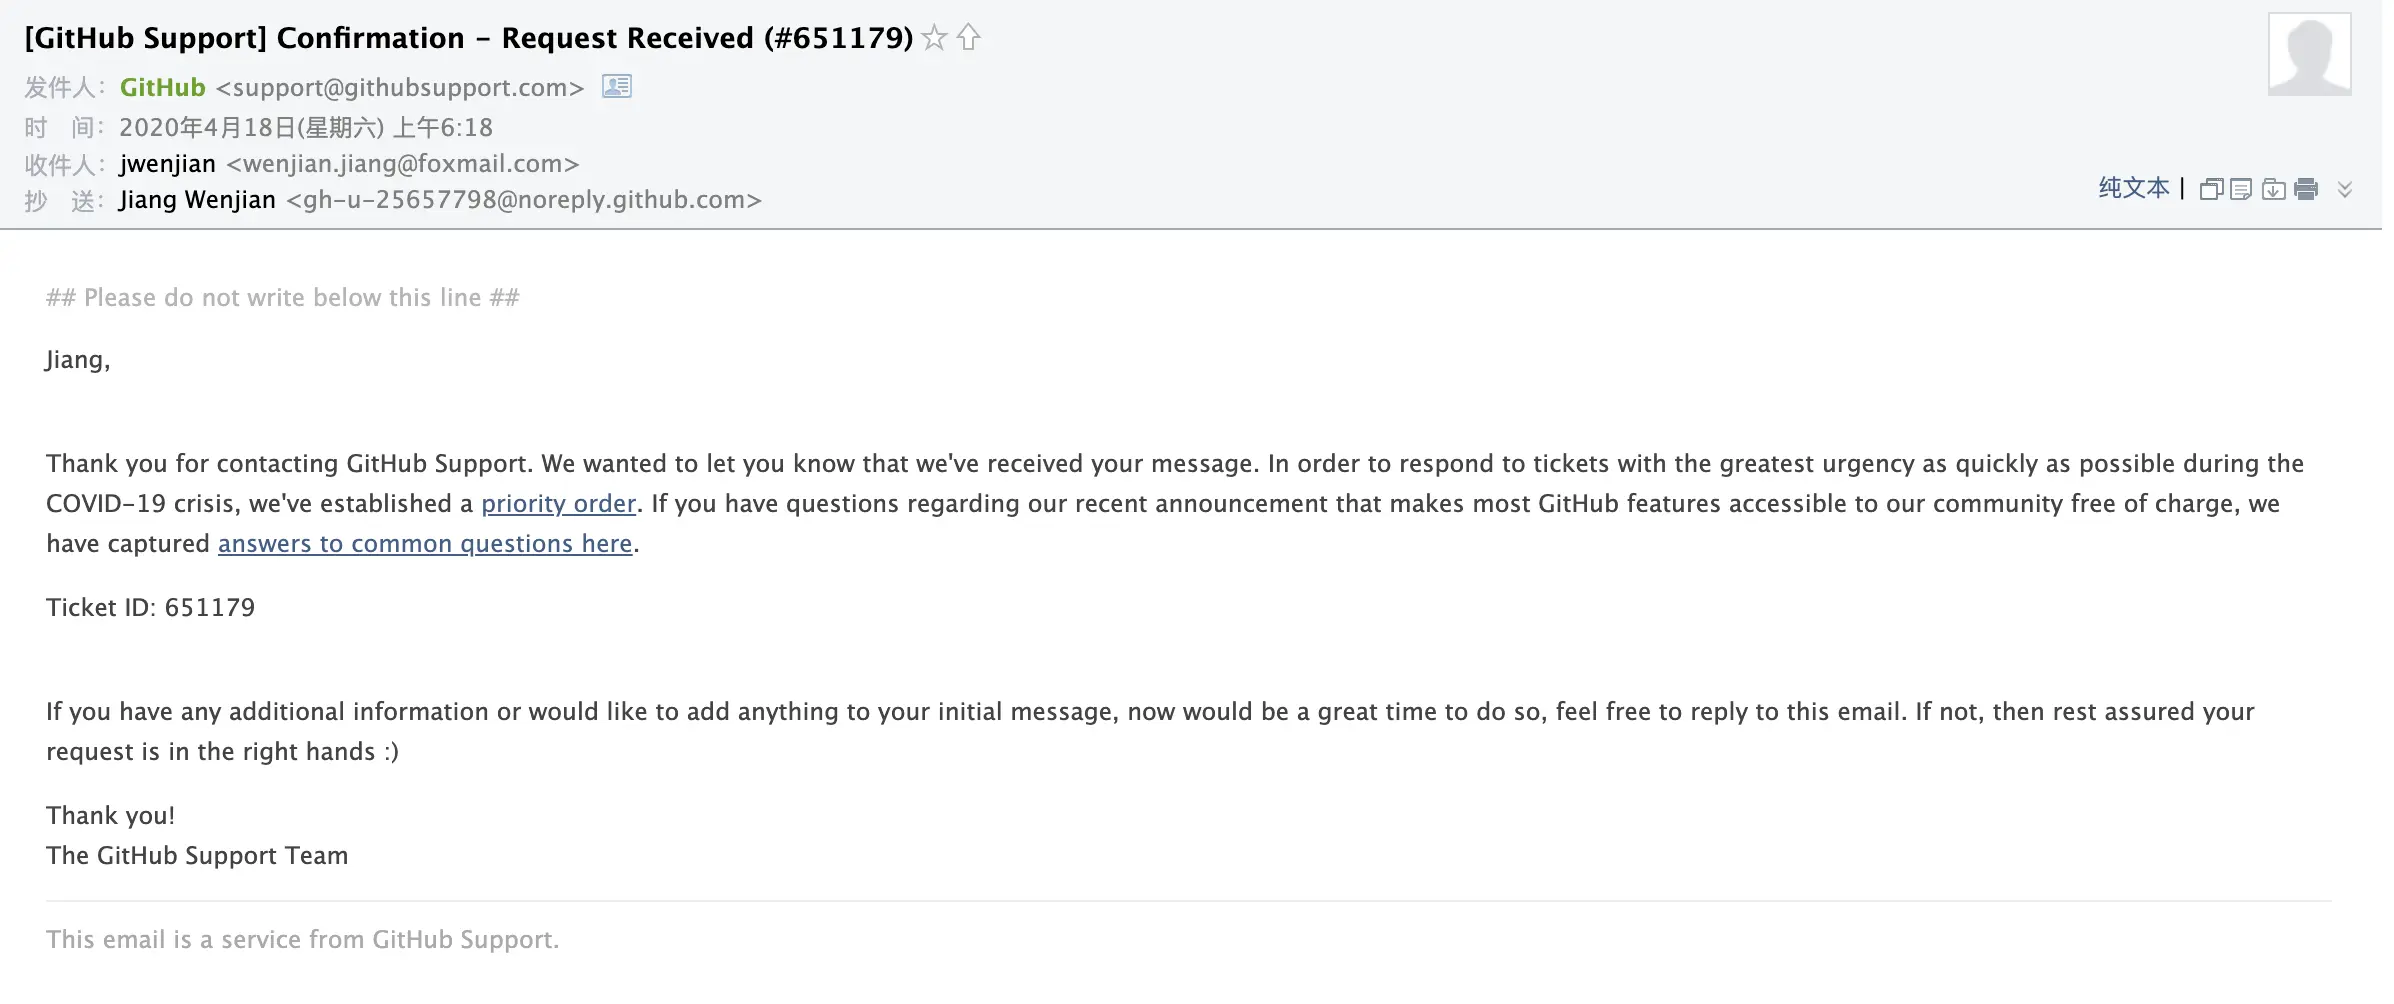The image size is (2394, 1004).
Task: Click the folder download icon
Action: tap(2273, 189)
